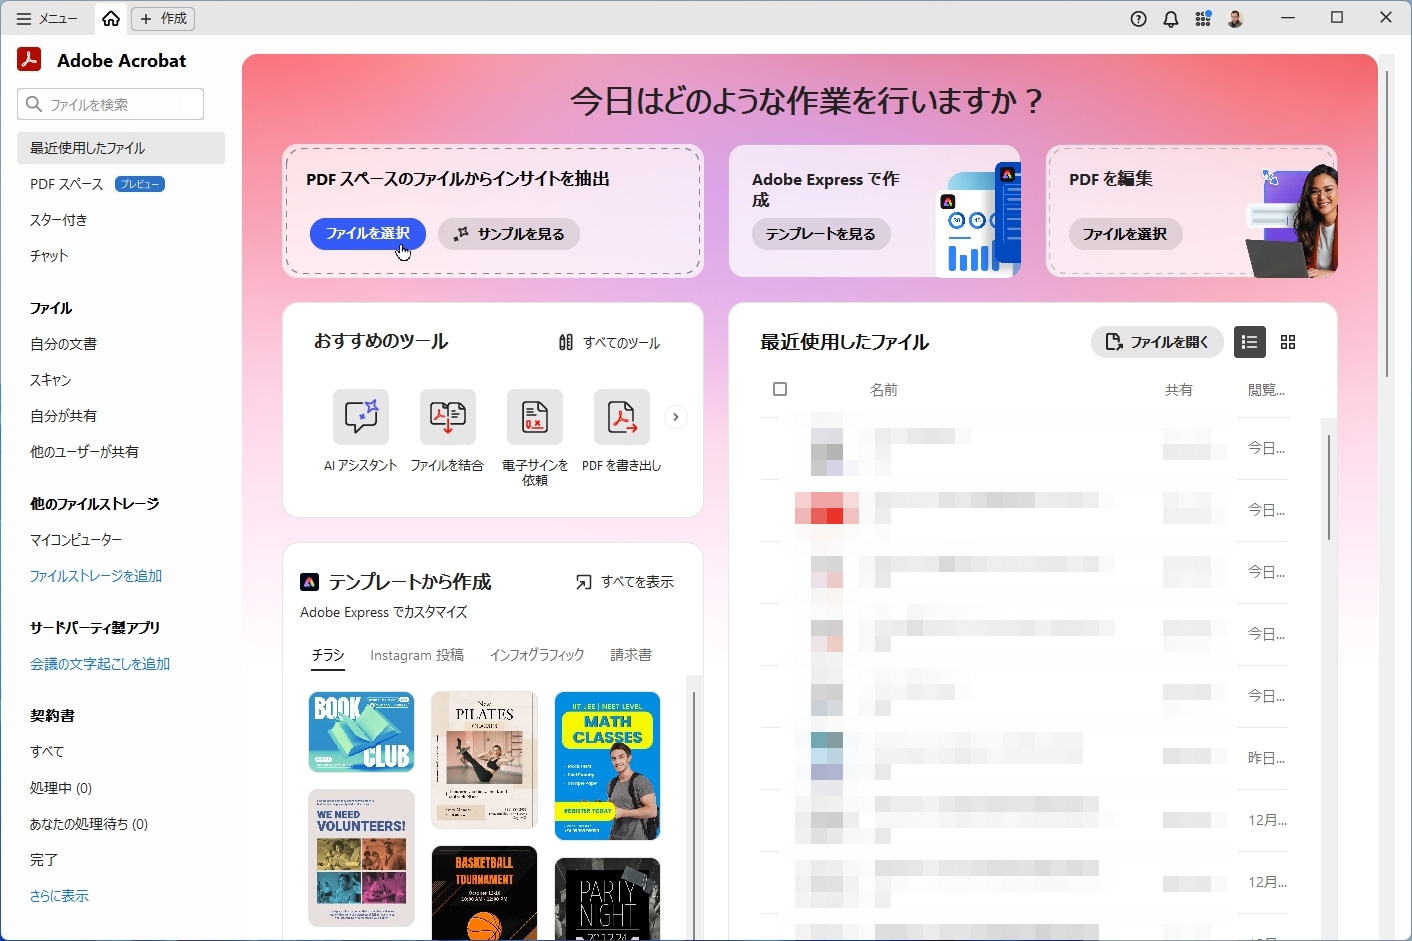Select 最近使用したファイル in sidebar
Screen dimensions: 1412x941
(121, 148)
